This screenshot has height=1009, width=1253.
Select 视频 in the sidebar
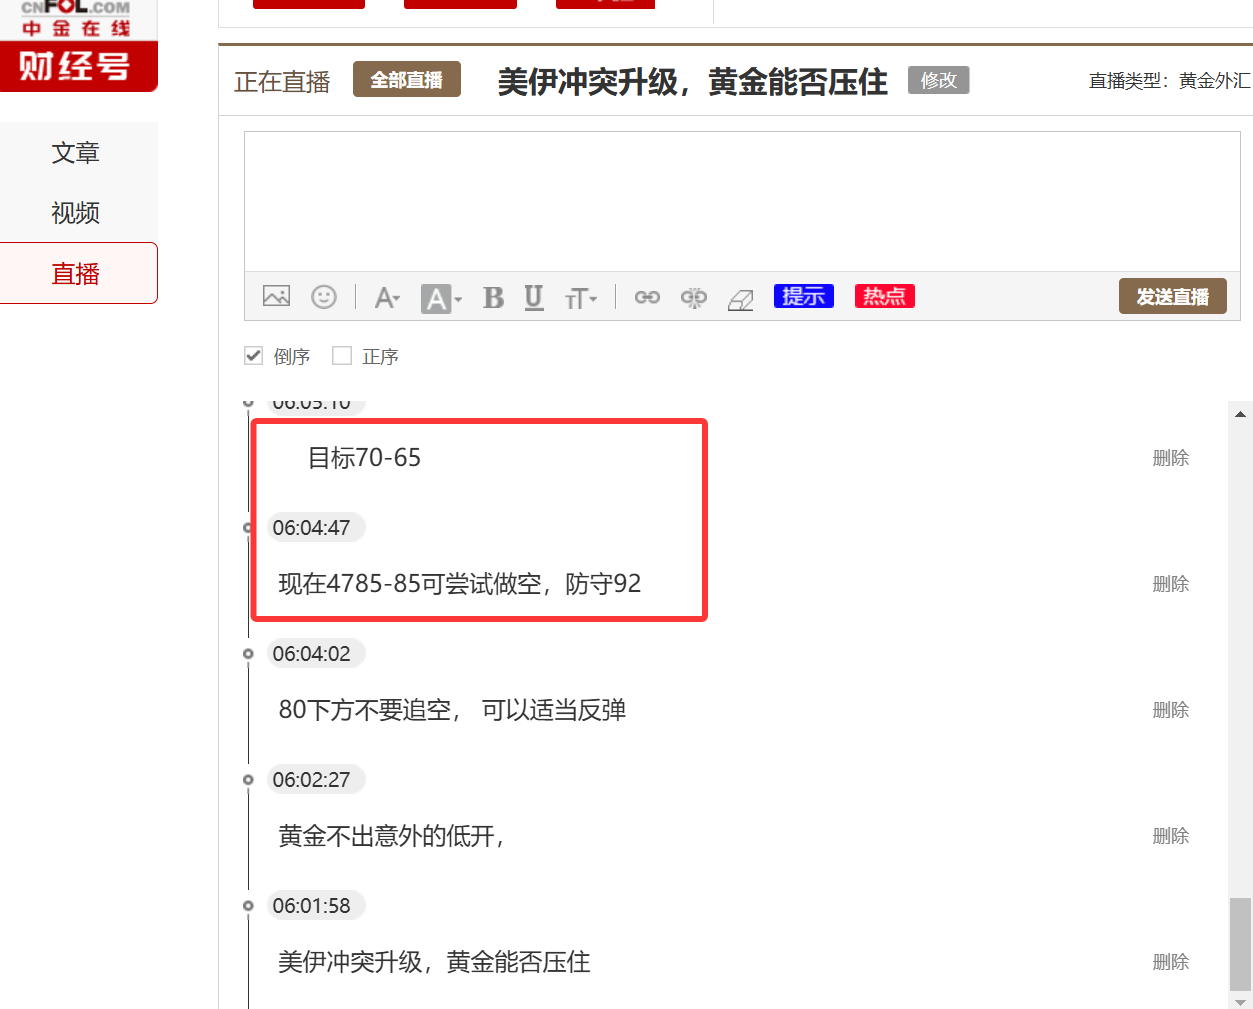[76, 213]
